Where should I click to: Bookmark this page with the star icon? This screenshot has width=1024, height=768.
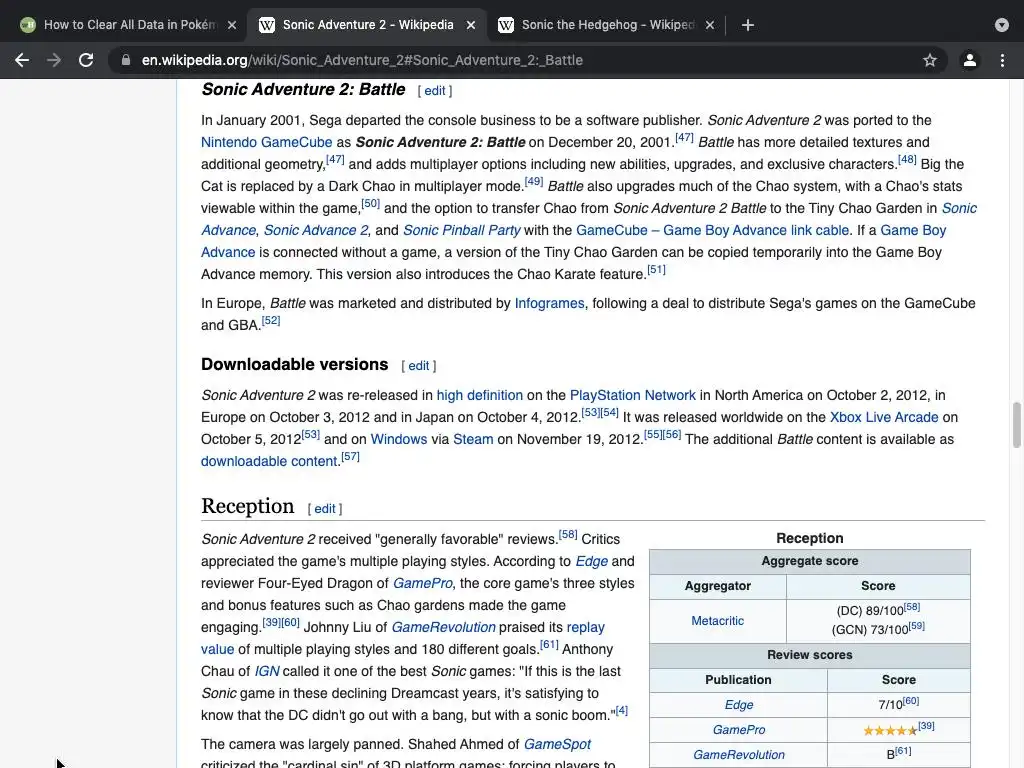point(930,60)
